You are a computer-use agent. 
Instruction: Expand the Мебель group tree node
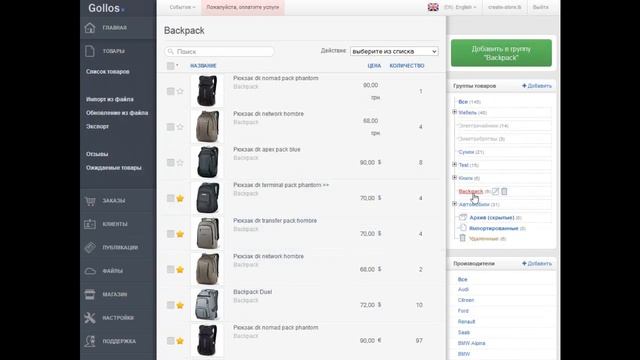454,112
